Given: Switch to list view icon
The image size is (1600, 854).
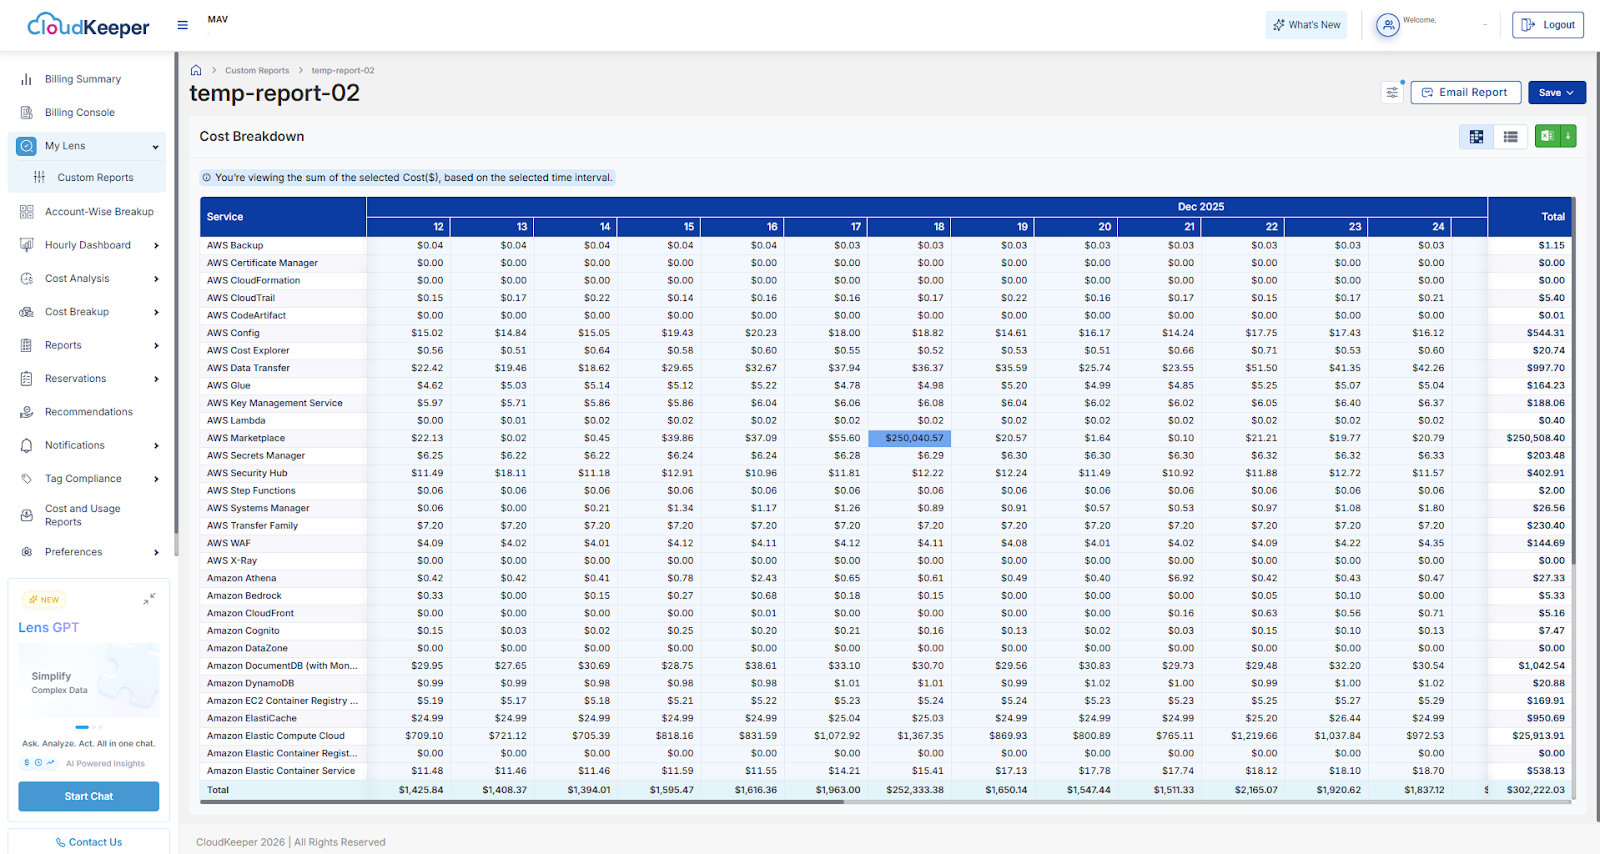Looking at the screenshot, I should [x=1510, y=136].
